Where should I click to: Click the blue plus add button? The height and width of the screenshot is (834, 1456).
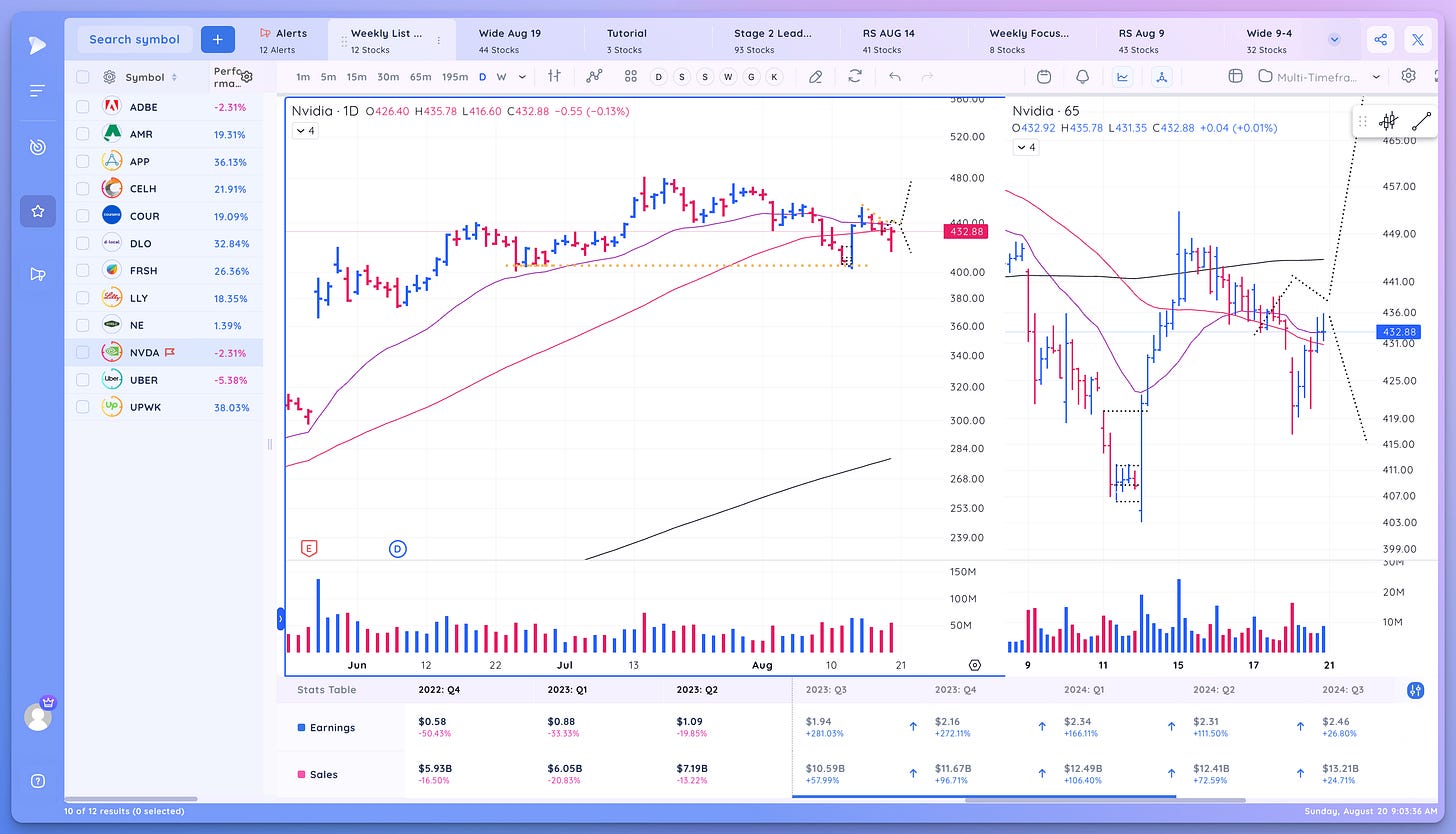(218, 39)
